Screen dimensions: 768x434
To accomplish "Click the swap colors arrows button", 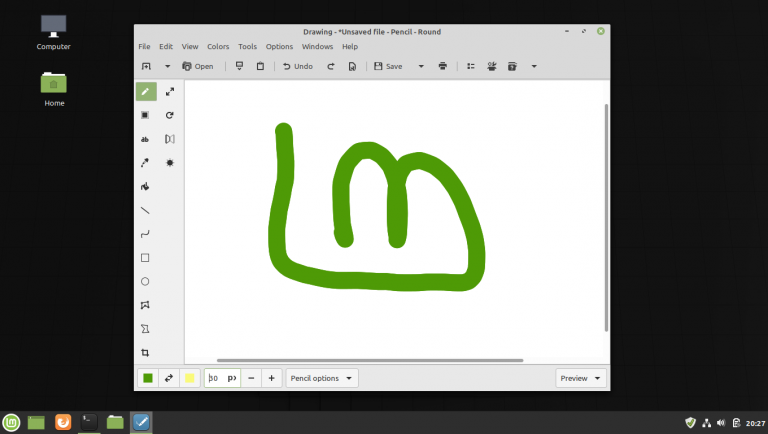I will pos(169,378).
